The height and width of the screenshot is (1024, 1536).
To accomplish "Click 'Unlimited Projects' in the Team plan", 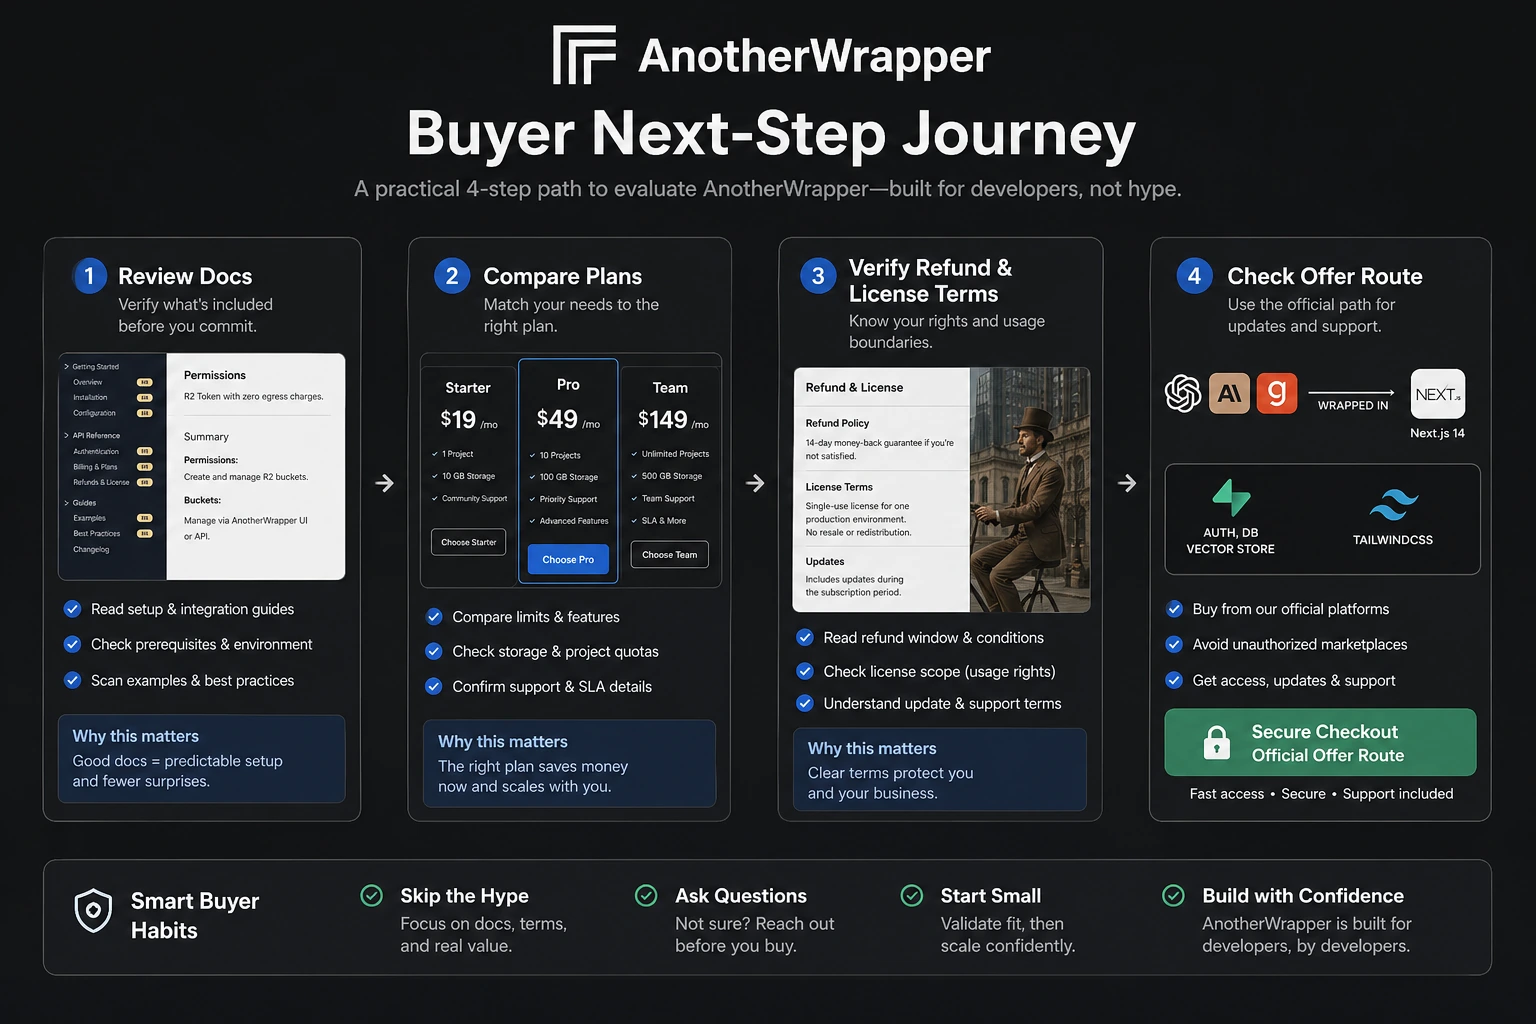I will coord(675,454).
